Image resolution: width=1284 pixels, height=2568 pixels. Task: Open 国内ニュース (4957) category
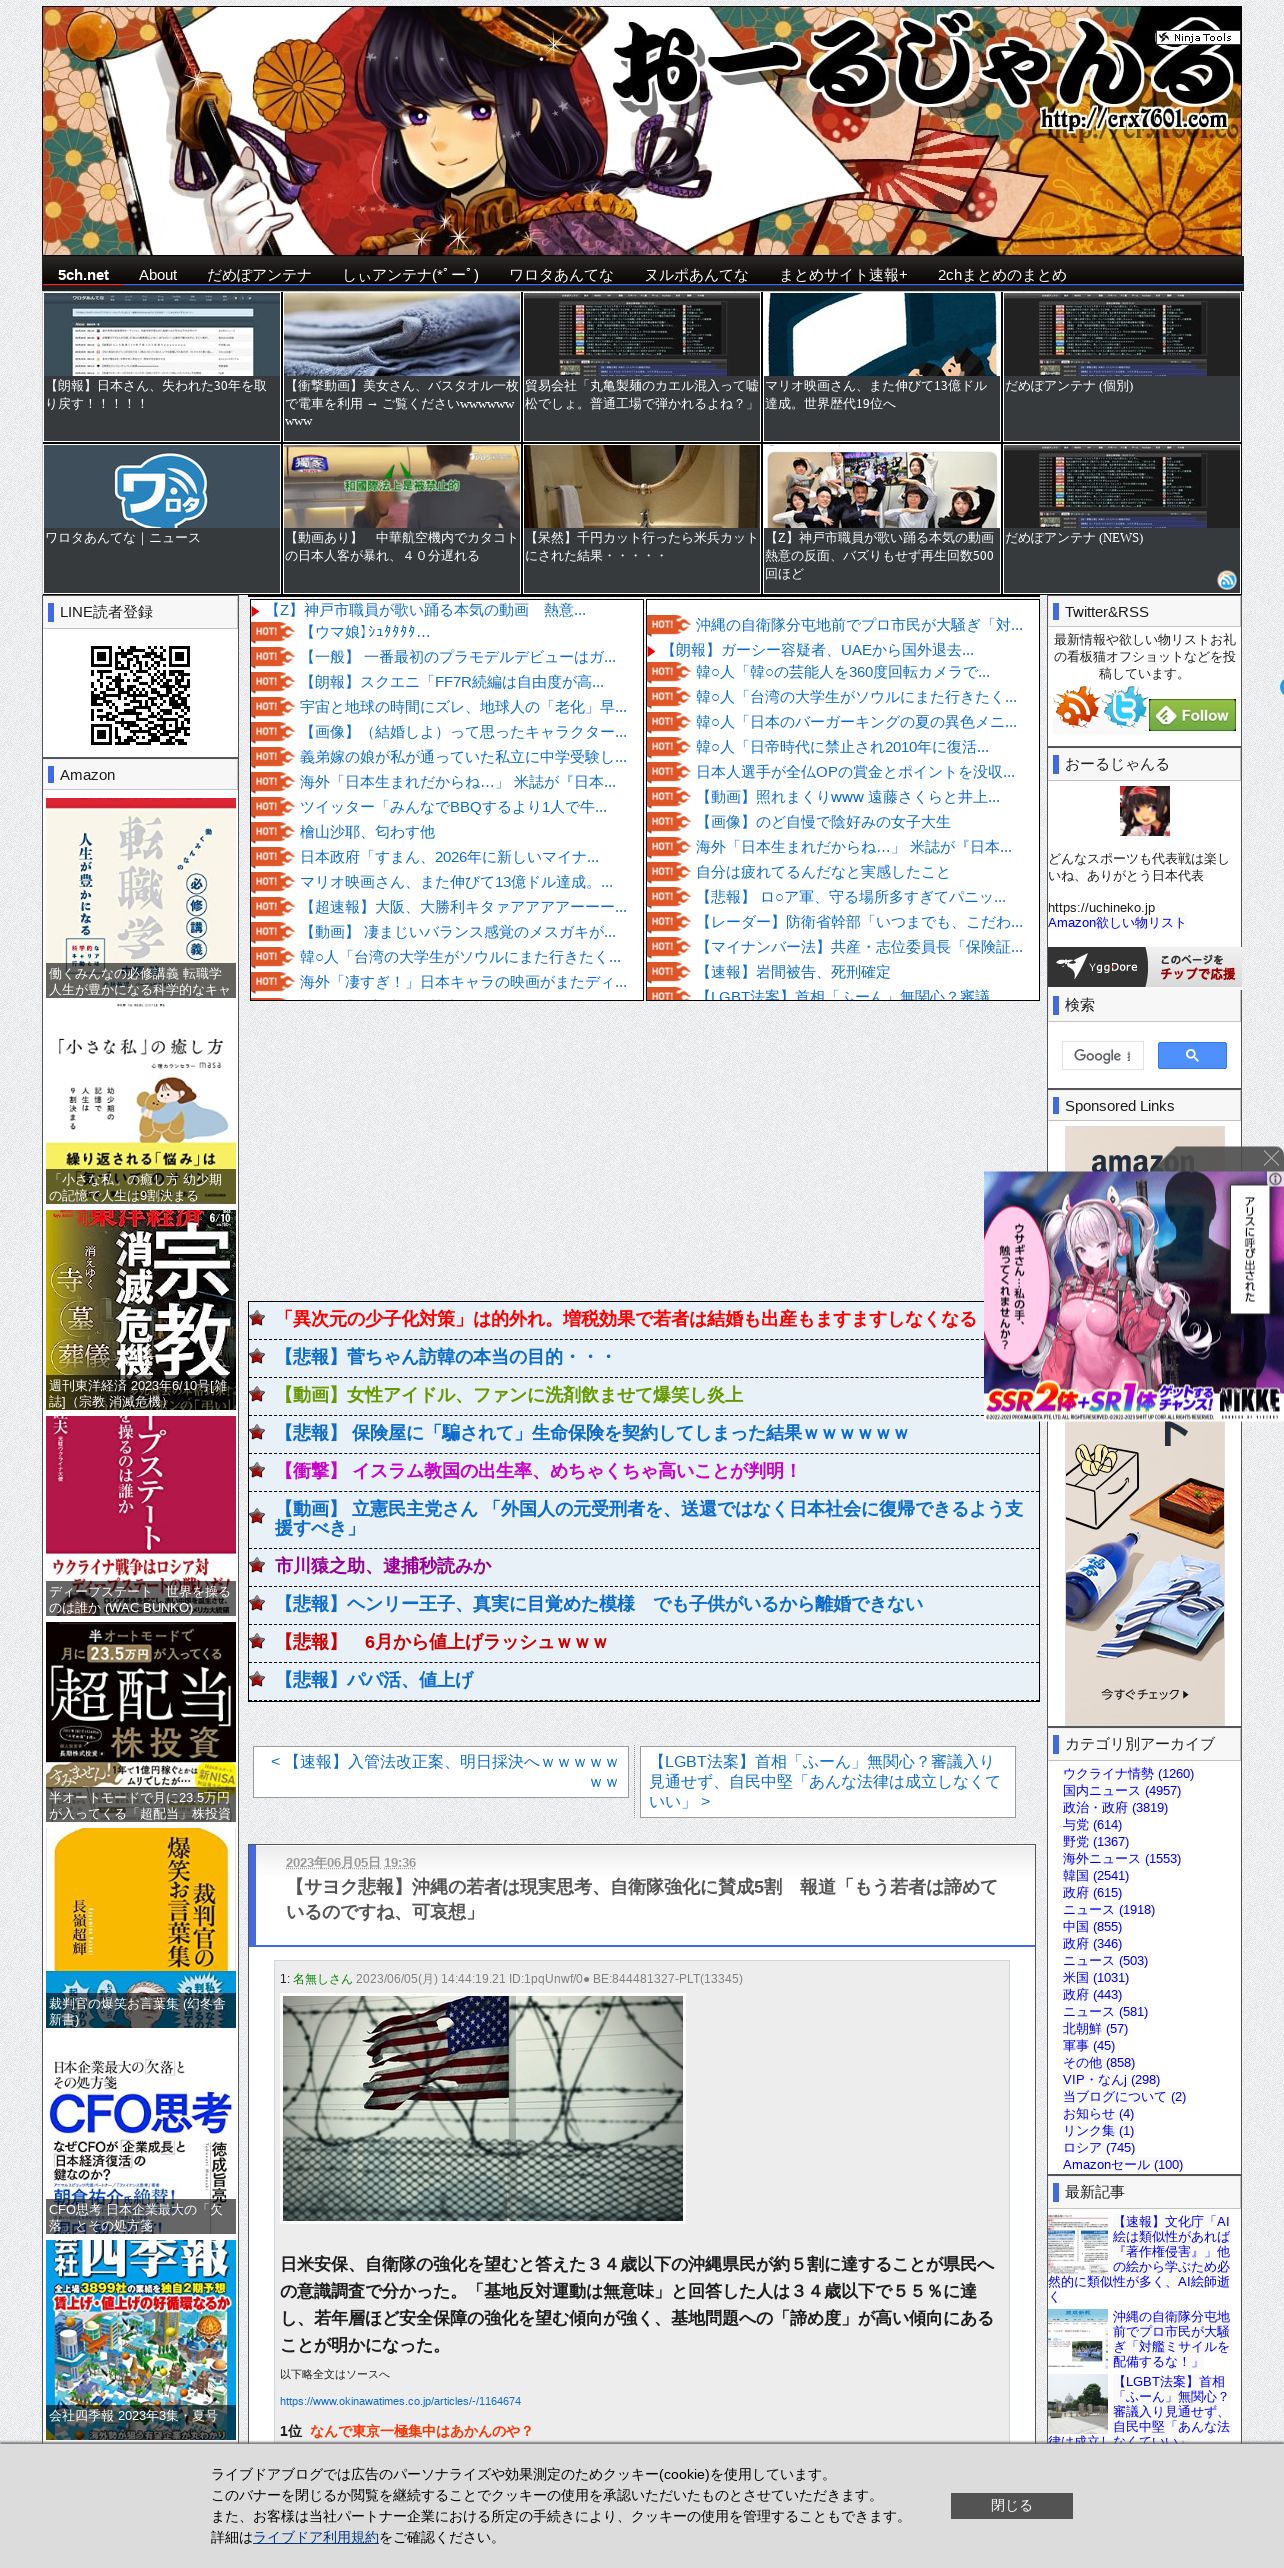click(1122, 1791)
